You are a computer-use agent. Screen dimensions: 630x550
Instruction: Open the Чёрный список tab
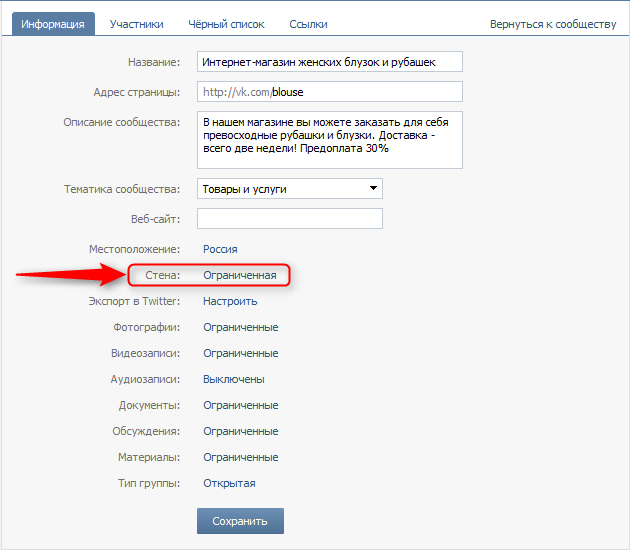226,24
